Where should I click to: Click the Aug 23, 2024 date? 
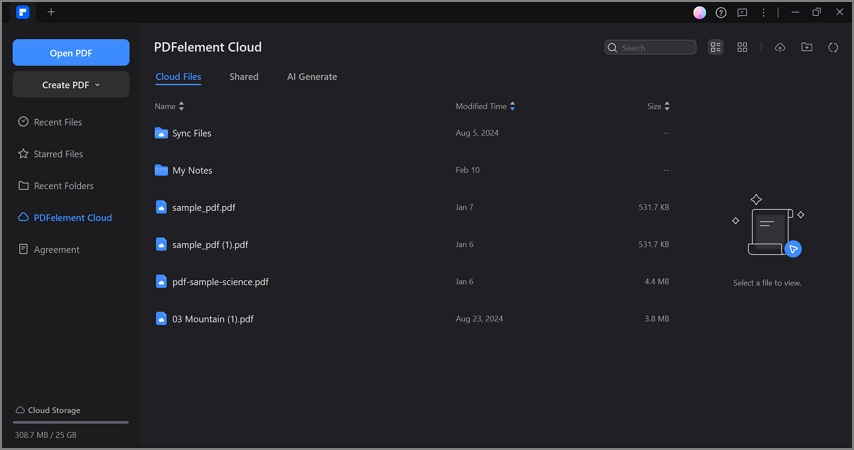(479, 319)
